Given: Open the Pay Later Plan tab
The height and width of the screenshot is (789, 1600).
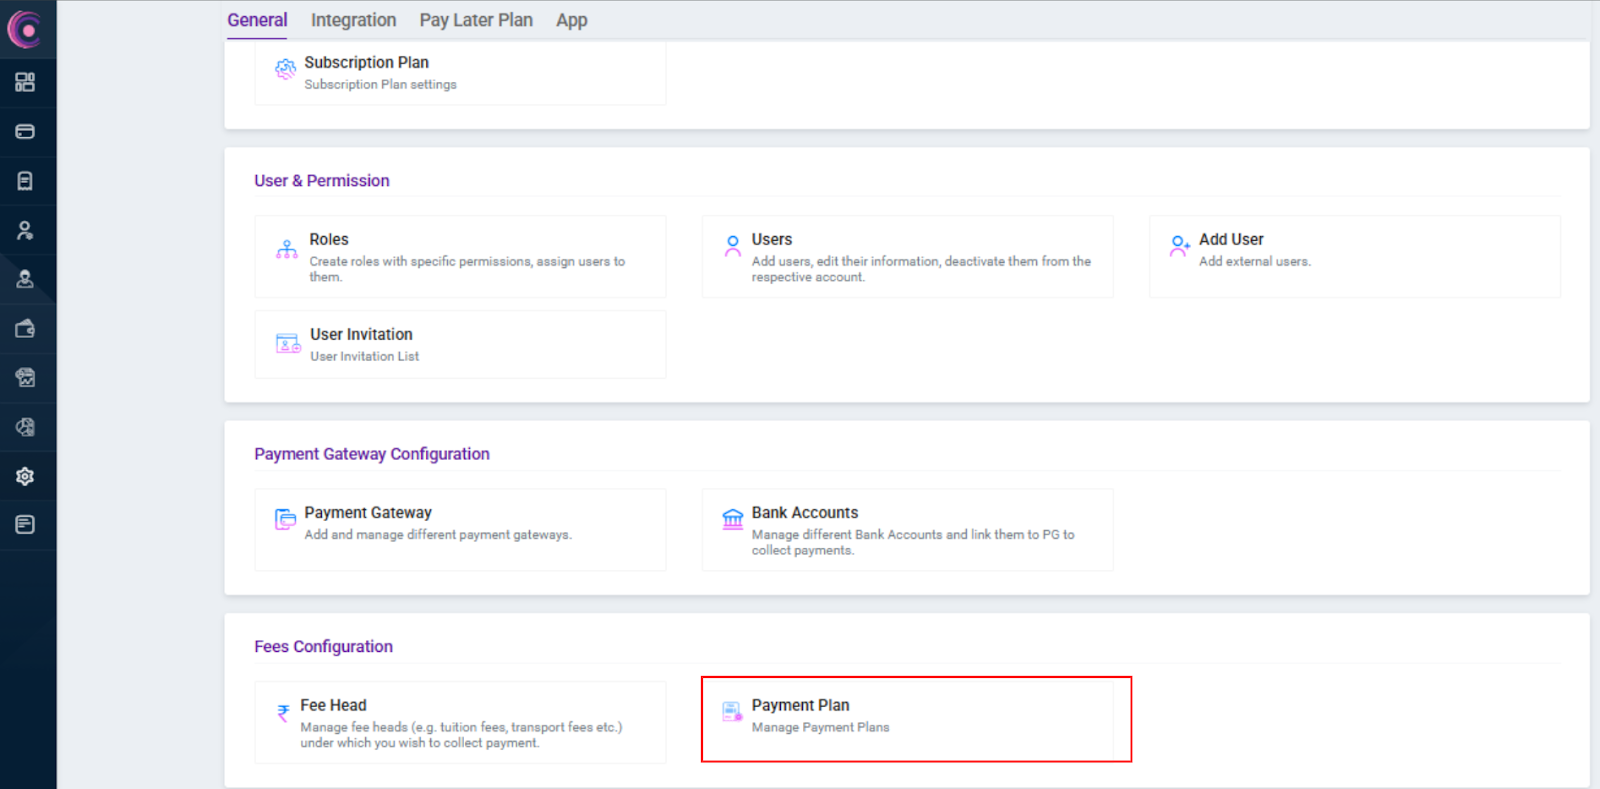Looking at the screenshot, I should pyautogui.click(x=476, y=20).
